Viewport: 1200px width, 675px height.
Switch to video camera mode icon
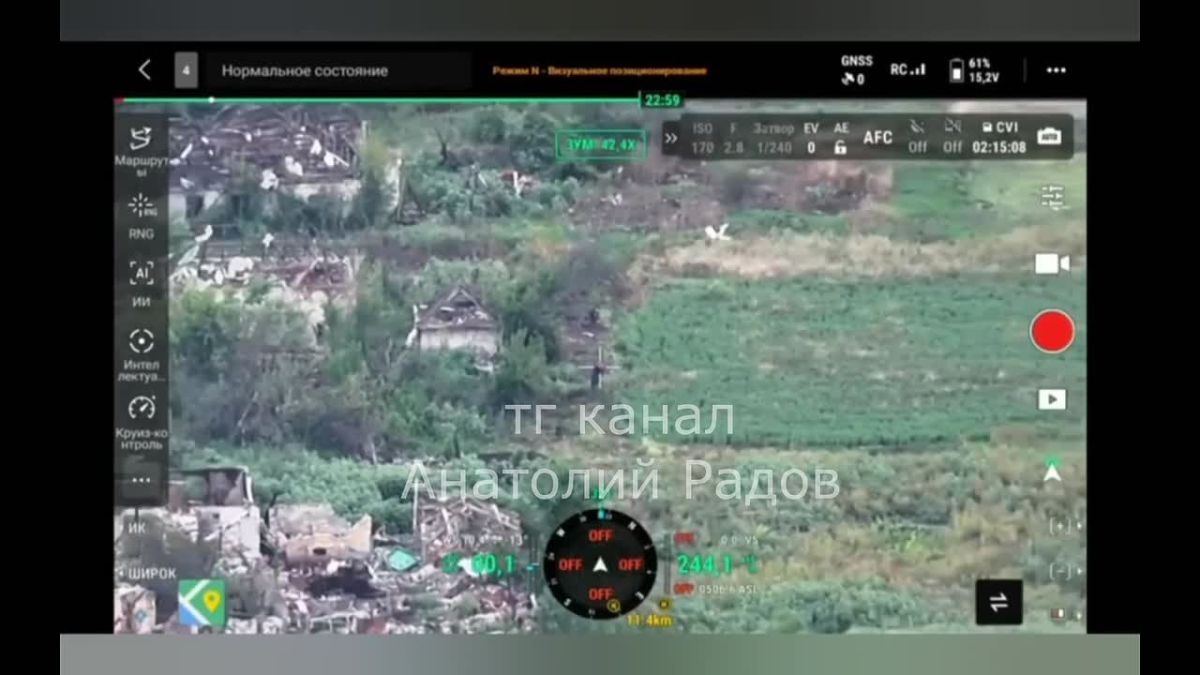click(x=1052, y=264)
